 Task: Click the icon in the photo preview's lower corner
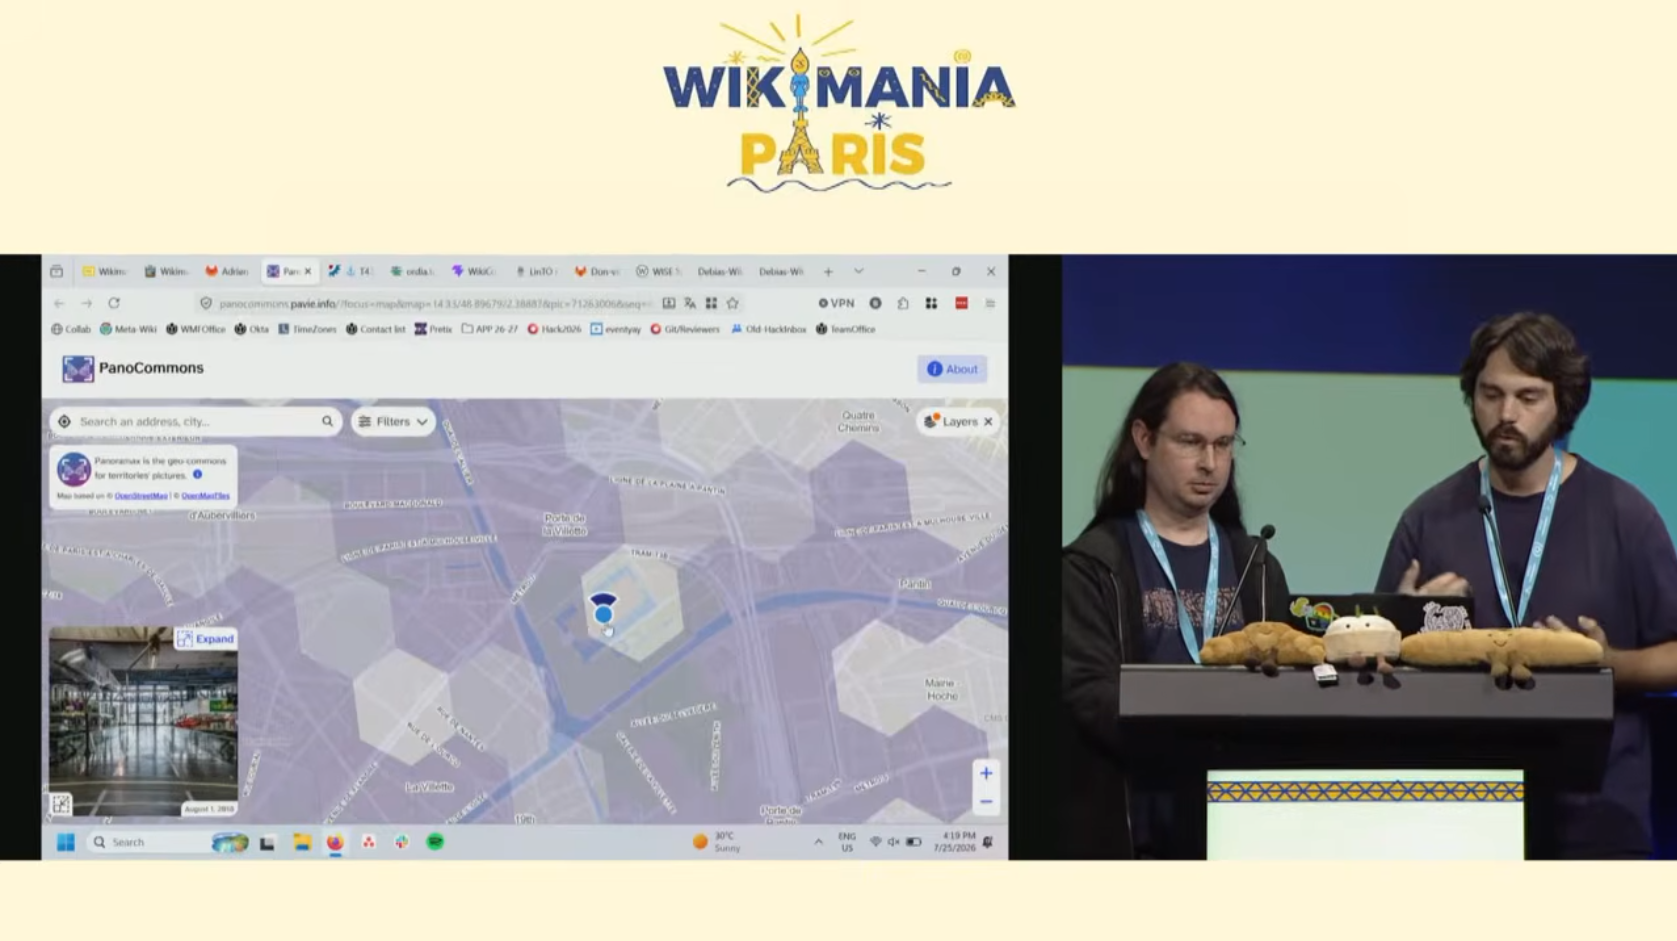[61, 804]
